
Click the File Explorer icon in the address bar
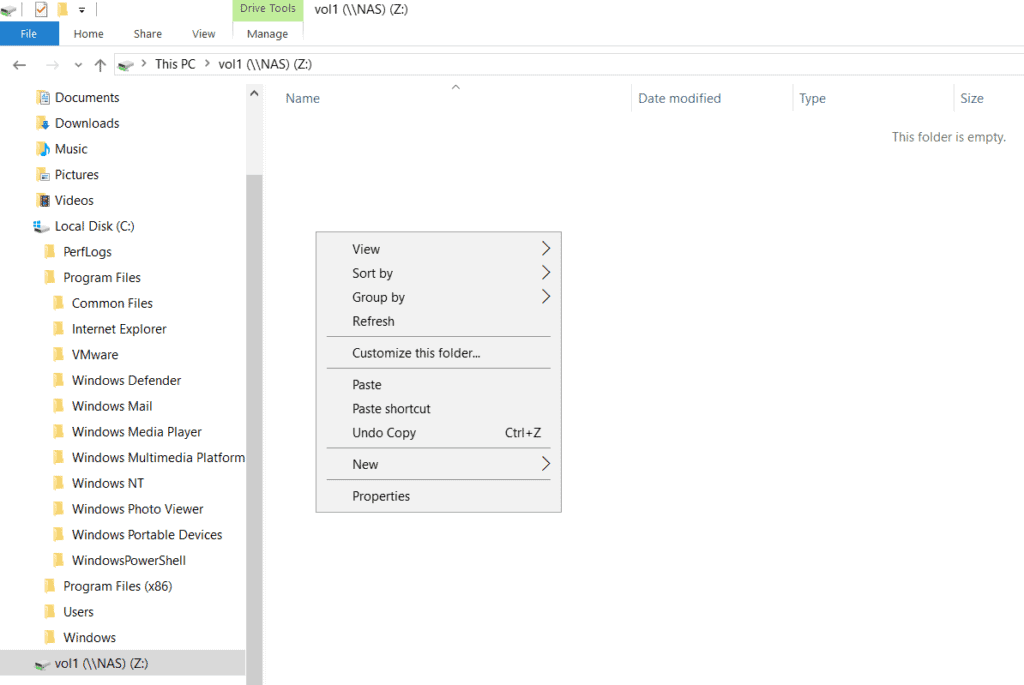[x=125, y=63]
